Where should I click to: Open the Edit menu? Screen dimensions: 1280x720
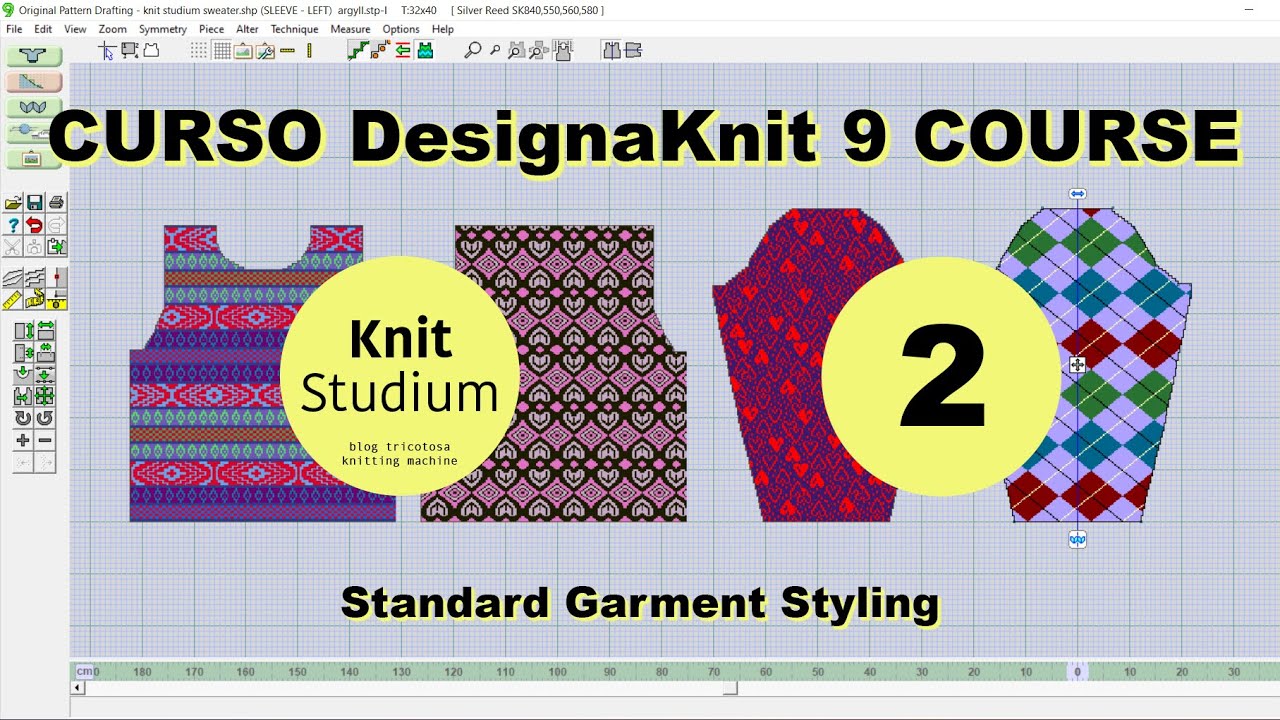pyautogui.click(x=43, y=29)
